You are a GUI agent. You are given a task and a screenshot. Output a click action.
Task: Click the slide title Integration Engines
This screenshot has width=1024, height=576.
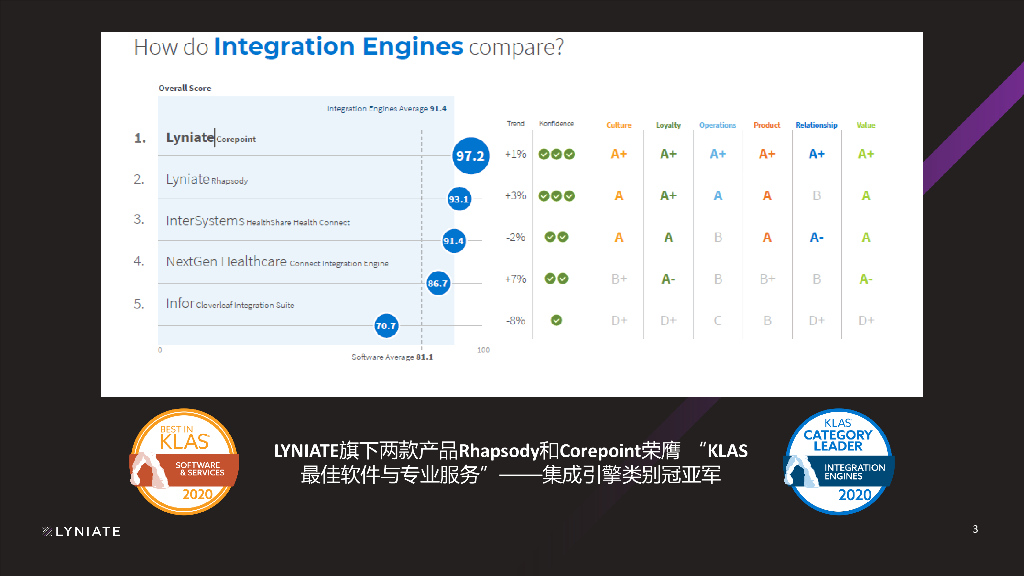point(338,46)
